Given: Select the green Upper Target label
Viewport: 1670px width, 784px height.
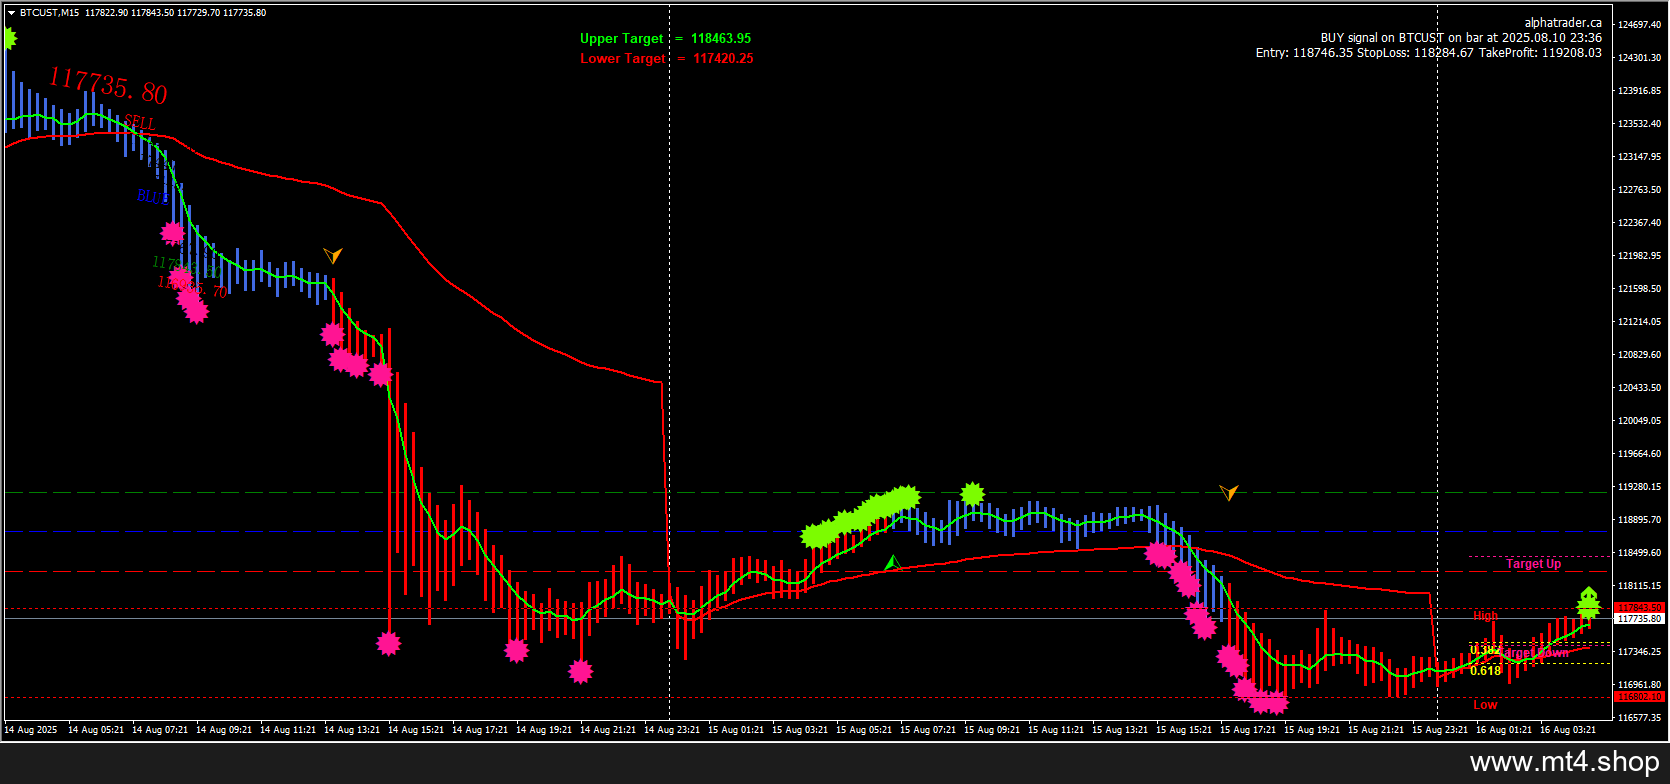Looking at the screenshot, I should point(621,39).
